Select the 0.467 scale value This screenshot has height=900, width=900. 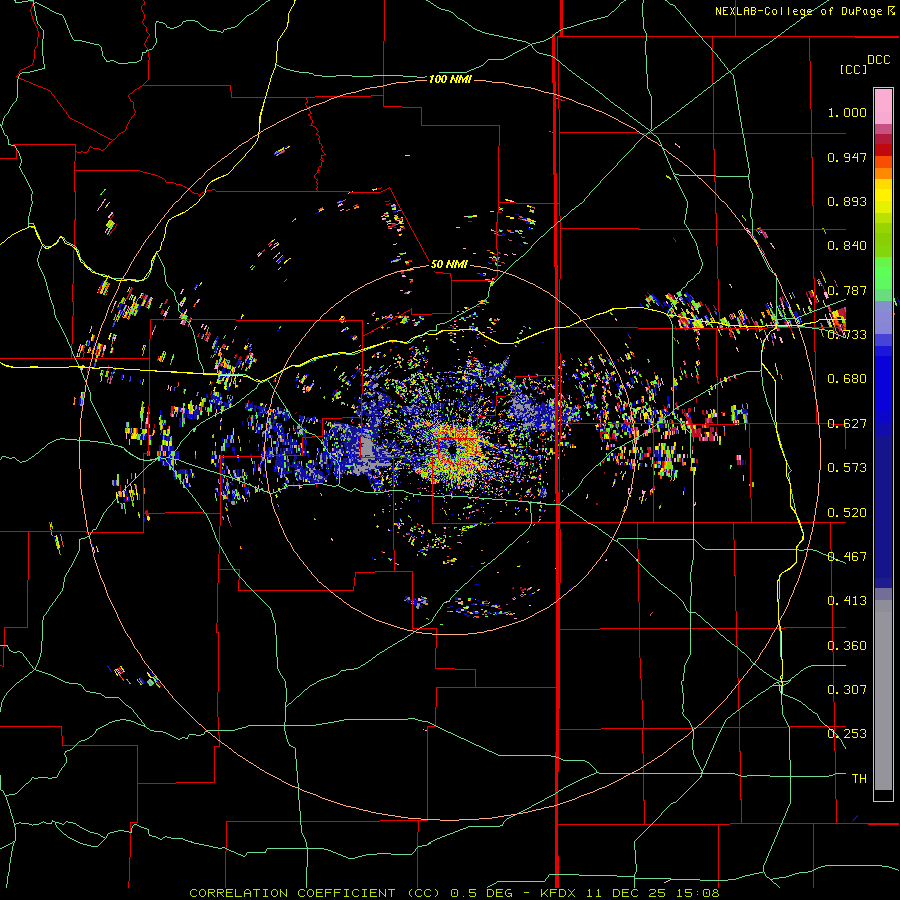(x=847, y=557)
